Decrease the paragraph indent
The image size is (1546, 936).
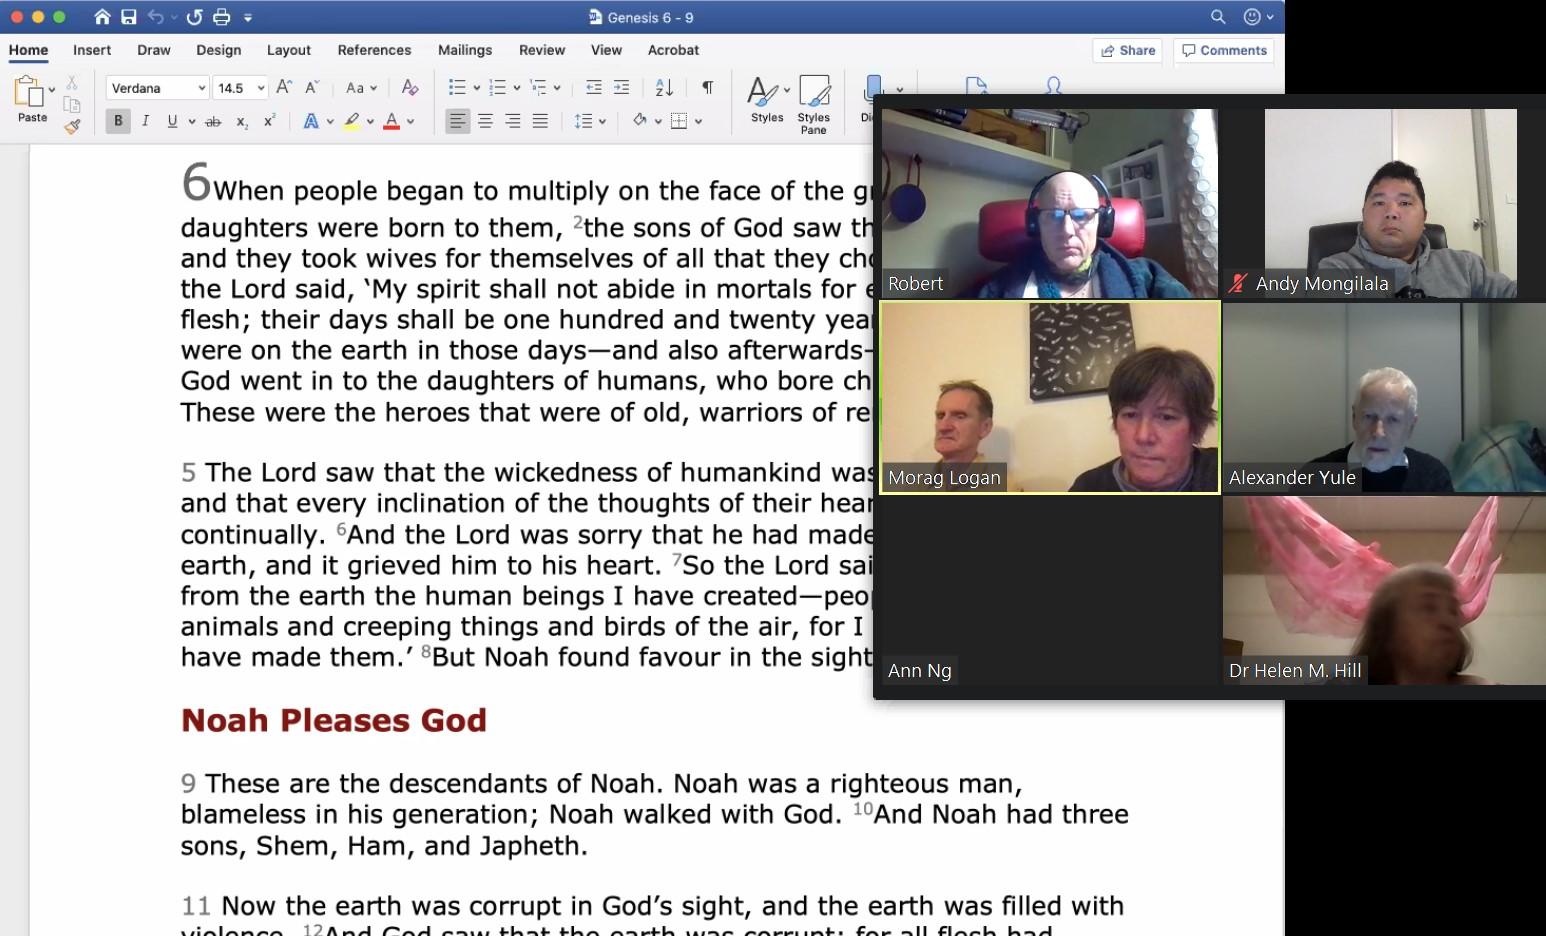594,88
